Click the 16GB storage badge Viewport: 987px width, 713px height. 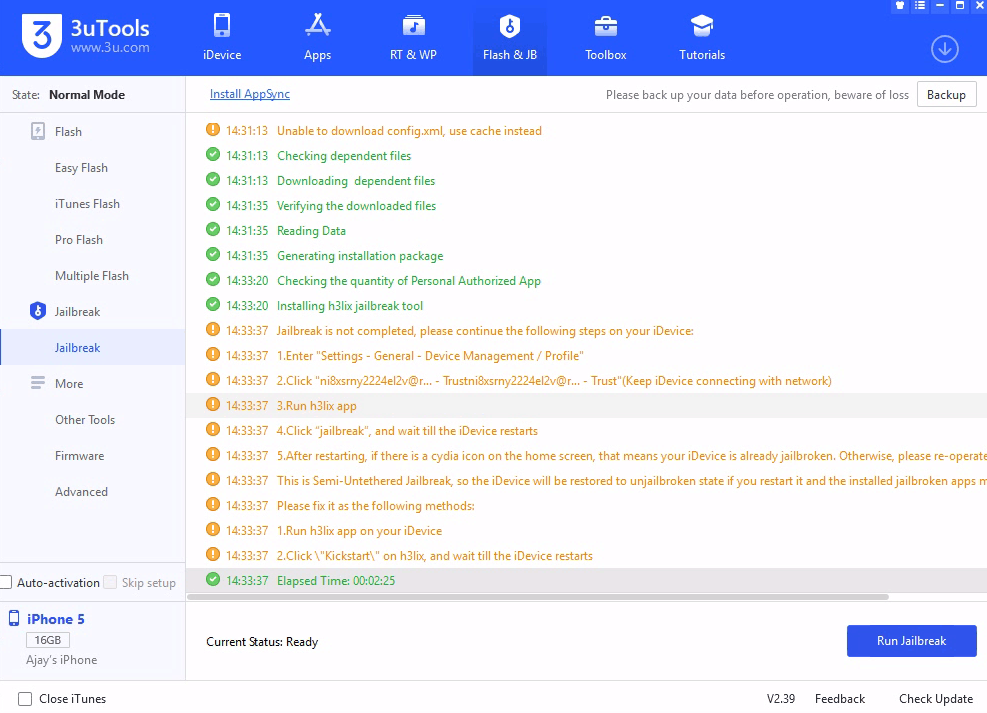point(48,640)
